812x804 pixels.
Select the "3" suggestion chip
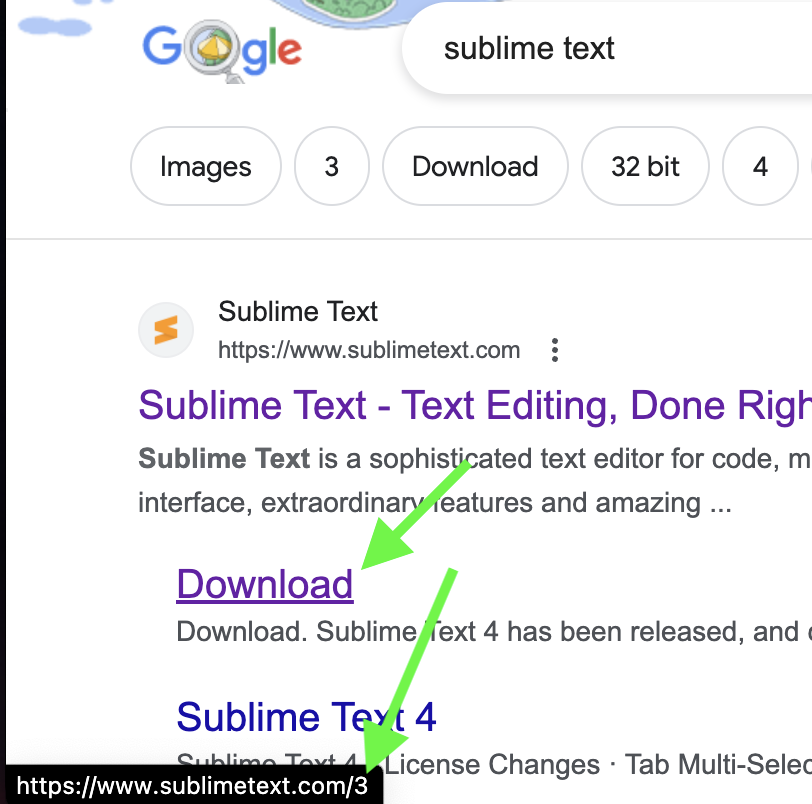pyautogui.click(x=331, y=166)
